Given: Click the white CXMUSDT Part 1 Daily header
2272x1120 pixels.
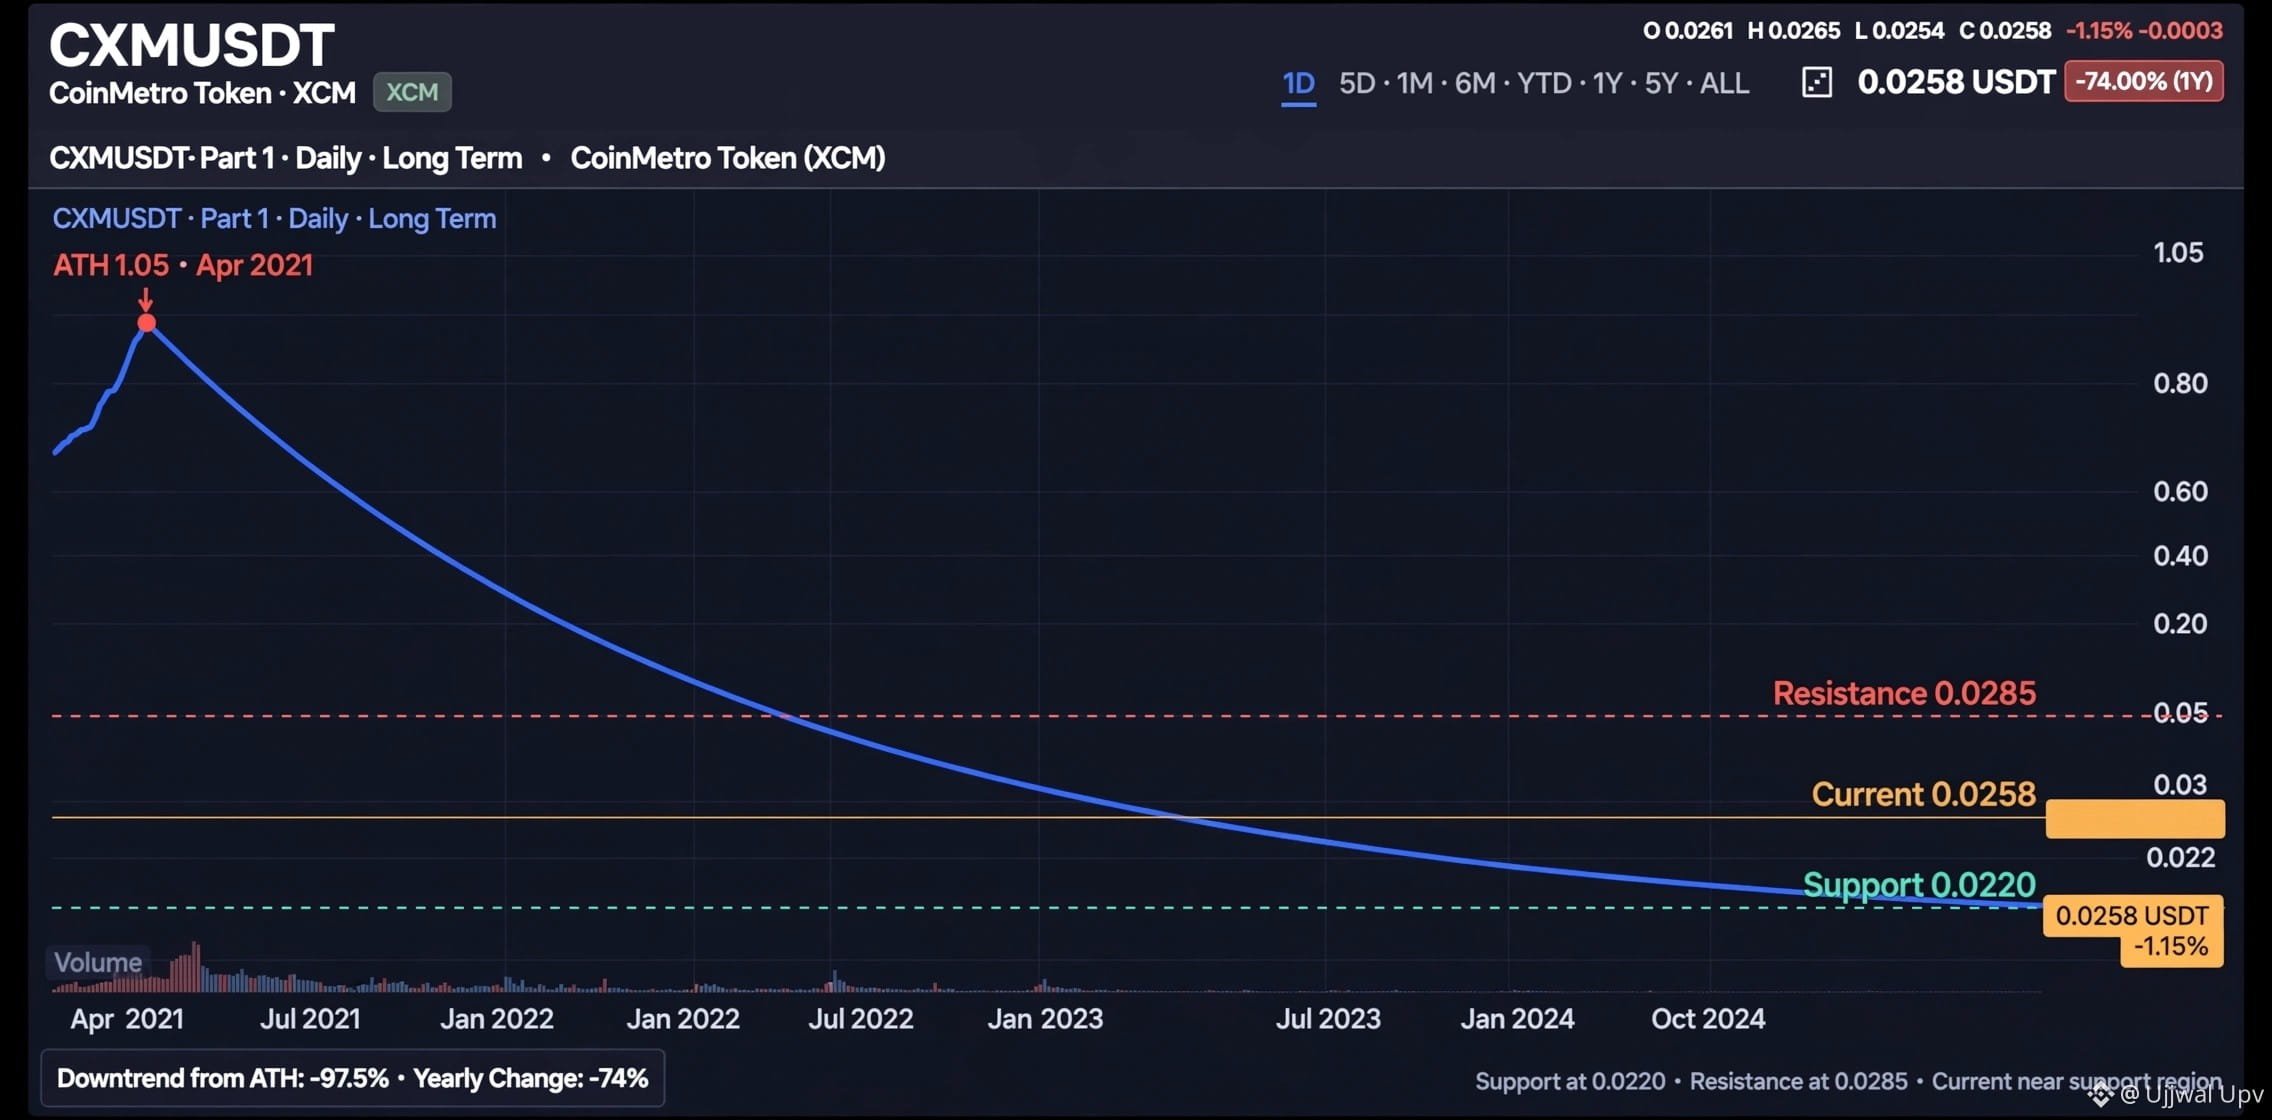Looking at the screenshot, I should [x=286, y=158].
